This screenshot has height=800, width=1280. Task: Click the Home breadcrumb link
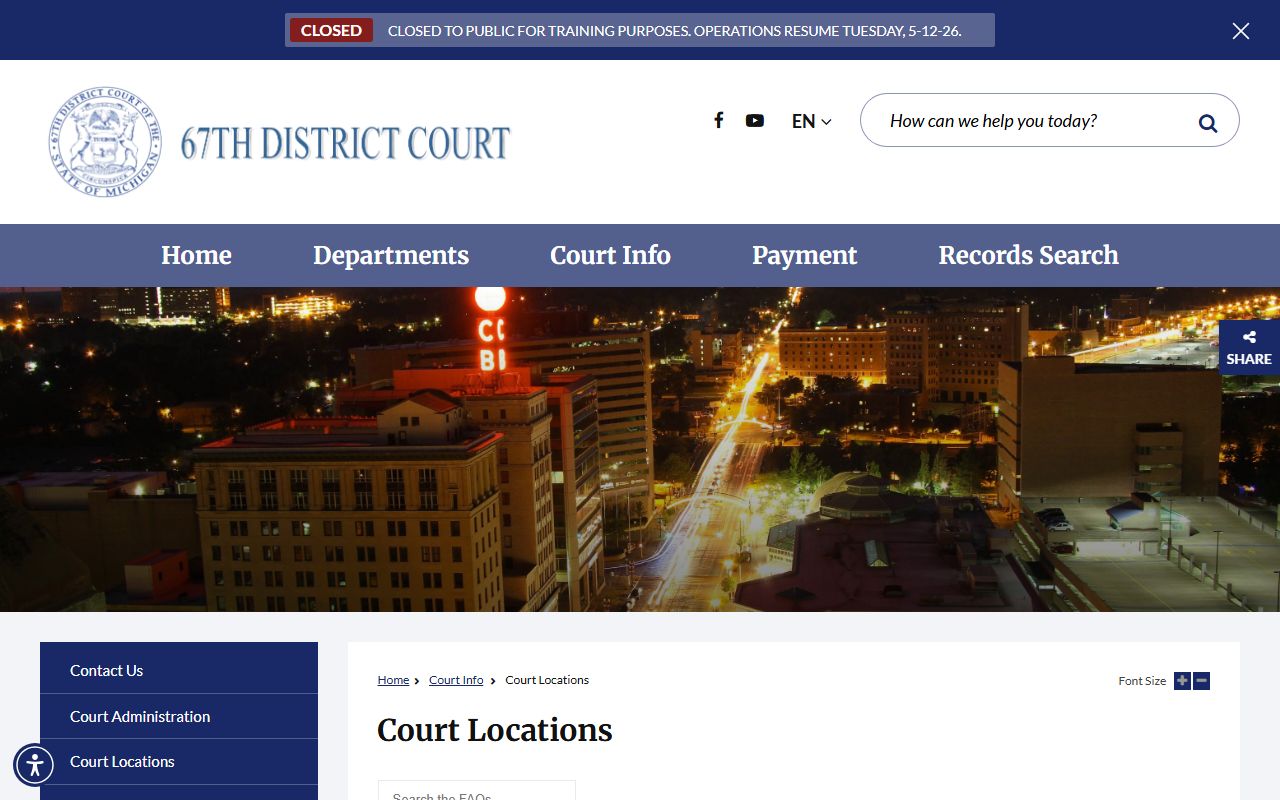[x=393, y=680]
